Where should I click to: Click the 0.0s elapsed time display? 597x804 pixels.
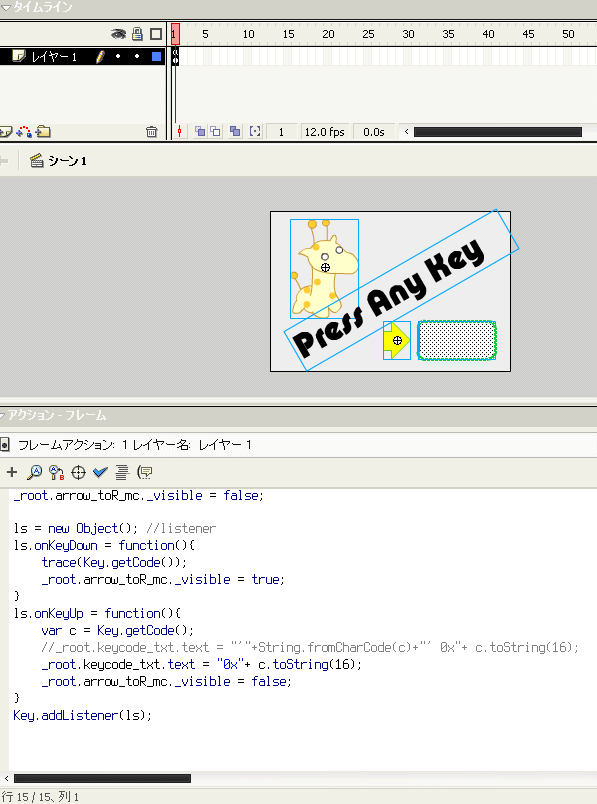[373, 132]
